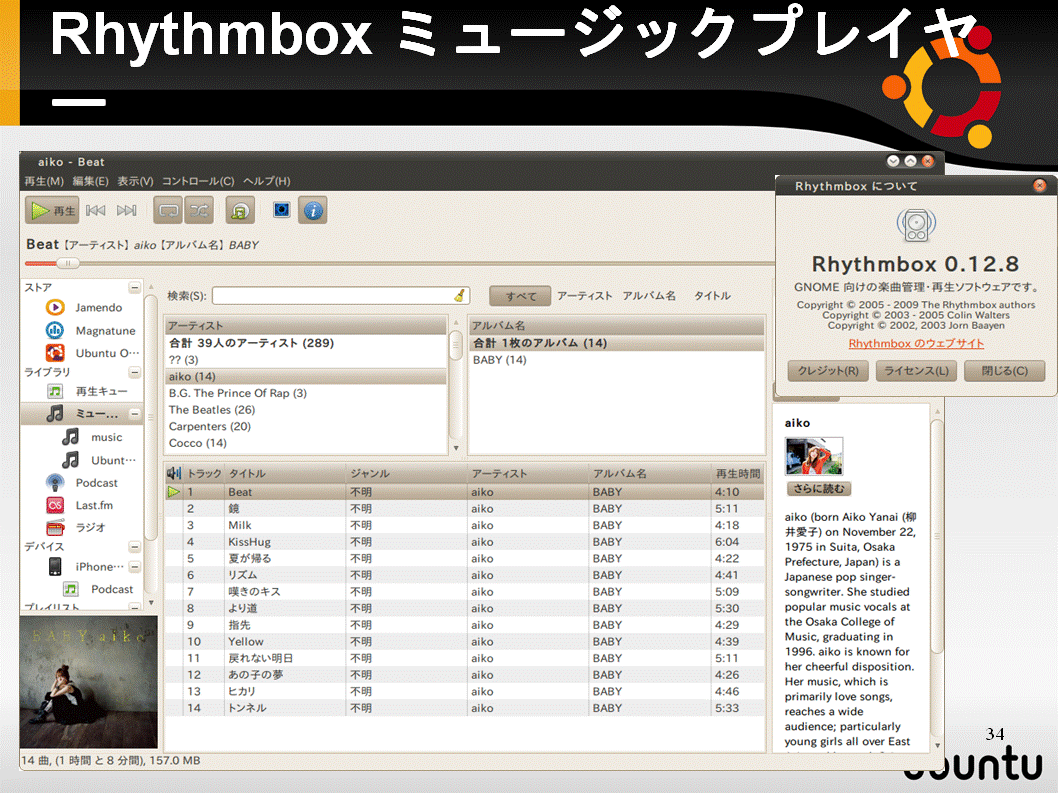Select the タイトル search filter
Viewport: 1058px width, 793px height.
tap(713, 296)
